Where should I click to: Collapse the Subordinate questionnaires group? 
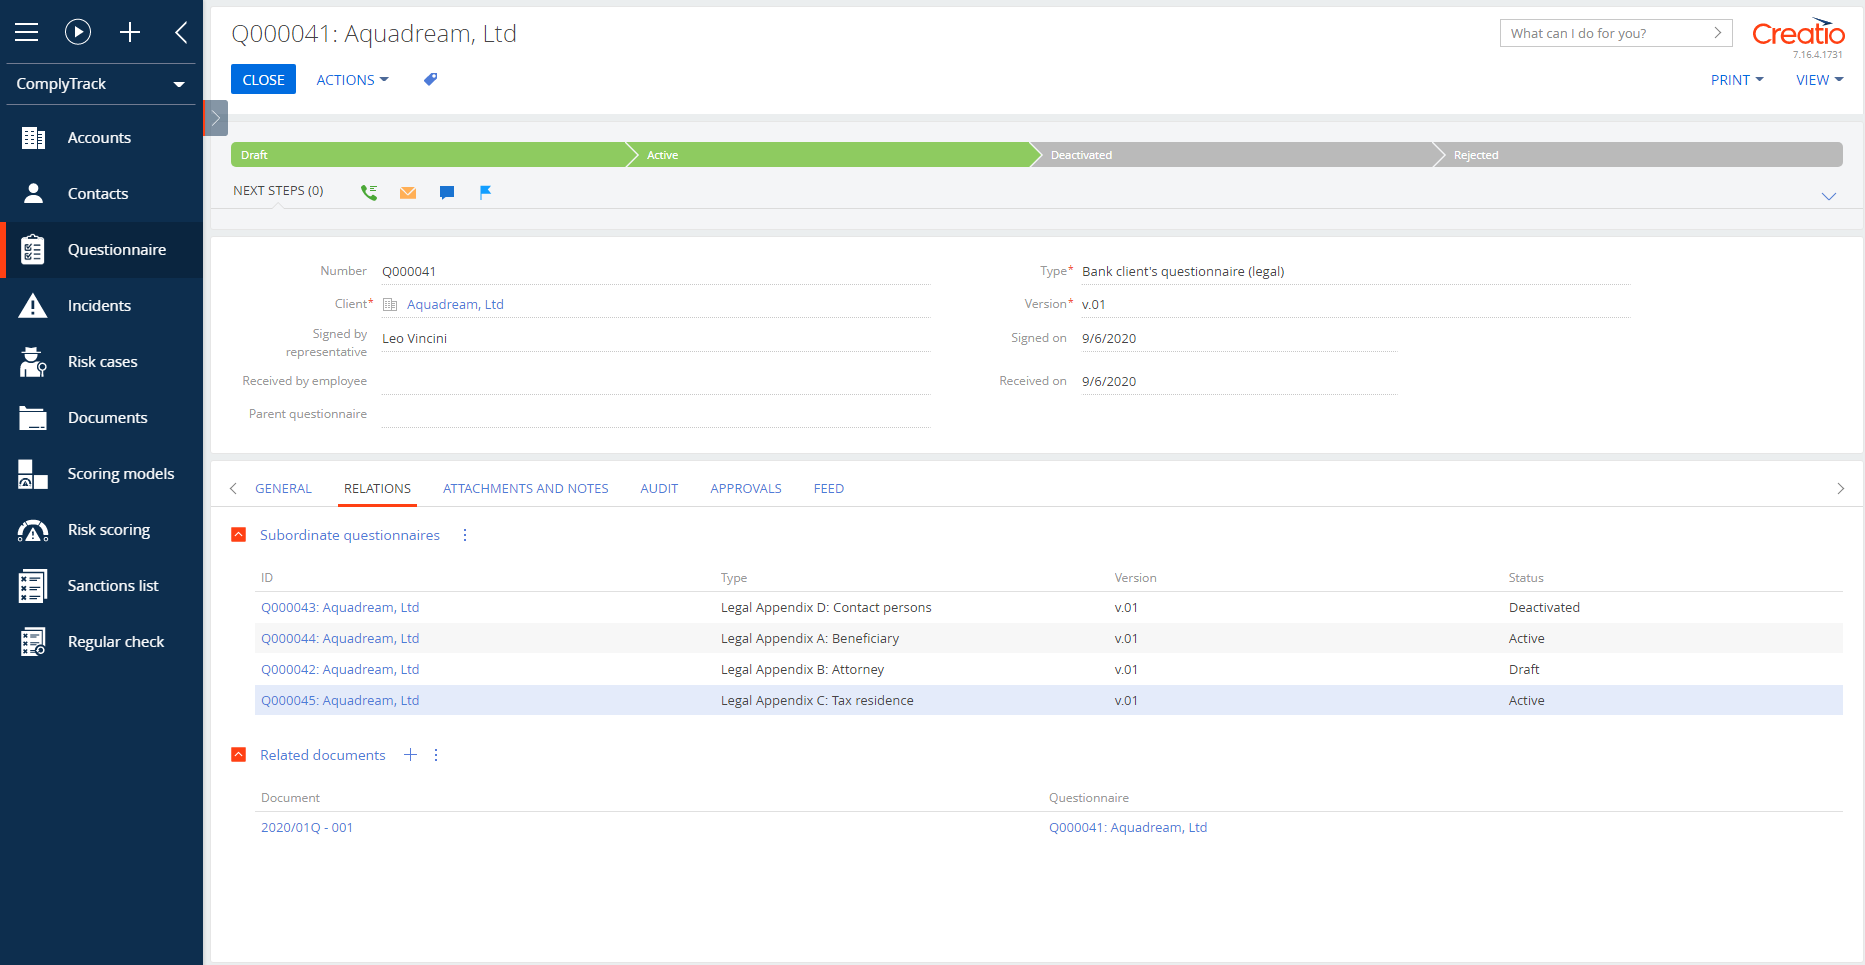pos(239,534)
